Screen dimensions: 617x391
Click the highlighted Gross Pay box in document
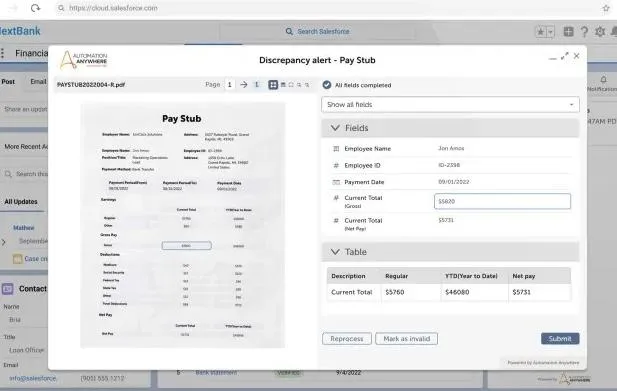[x=187, y=245]
